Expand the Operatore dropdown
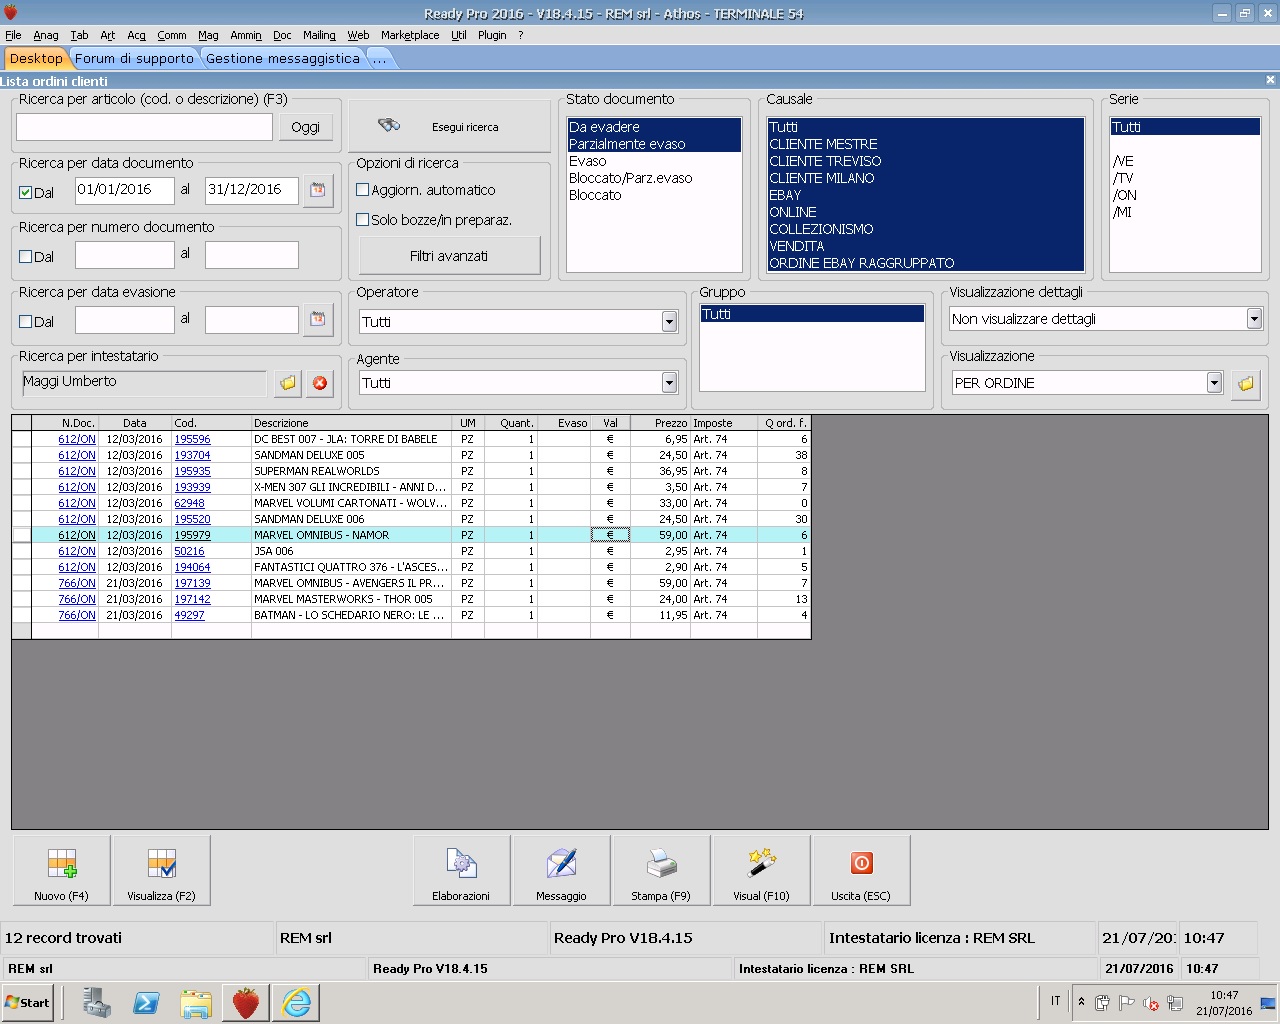Image resolution: width=1280 pixels, height=1024 pixels. coord(669,322)
